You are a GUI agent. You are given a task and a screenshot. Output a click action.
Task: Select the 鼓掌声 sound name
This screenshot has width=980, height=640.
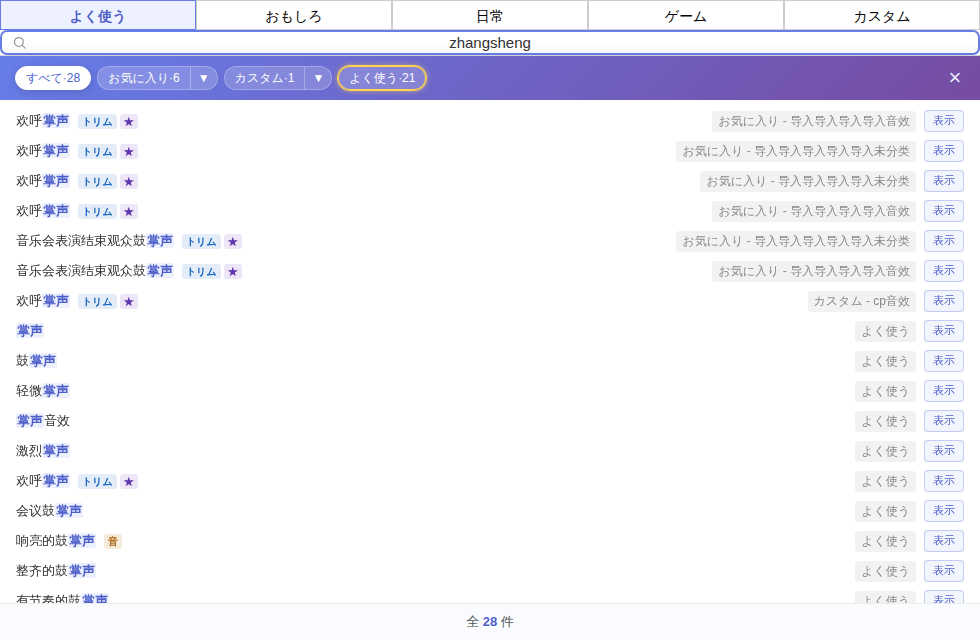pyautogui.click(x=36, y=361)
